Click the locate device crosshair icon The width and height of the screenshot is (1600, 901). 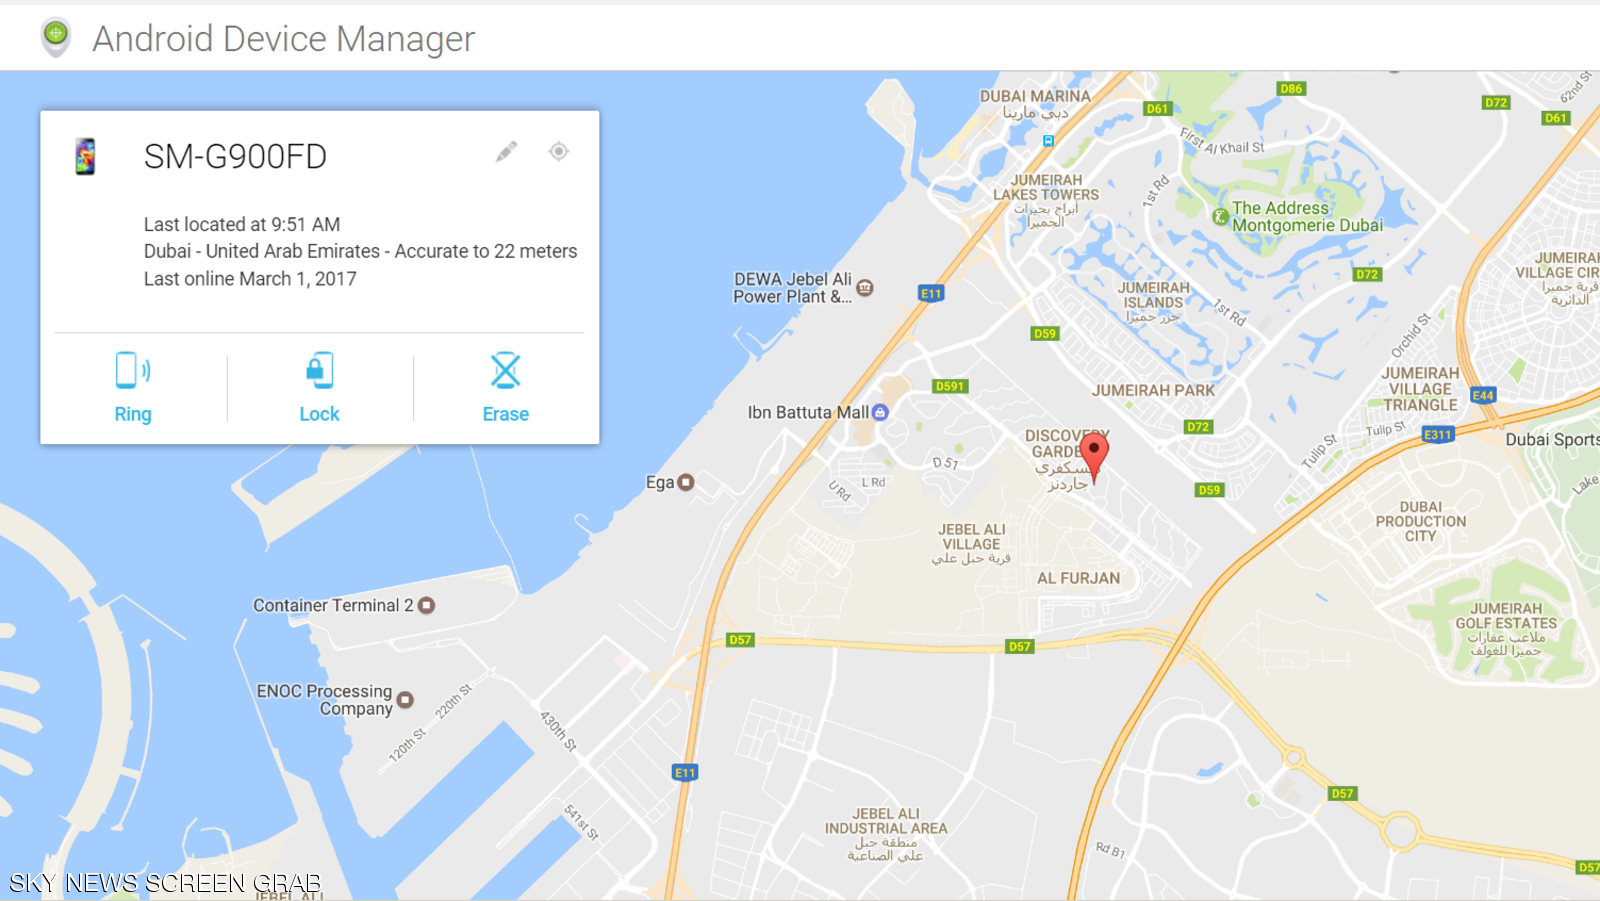559,151
